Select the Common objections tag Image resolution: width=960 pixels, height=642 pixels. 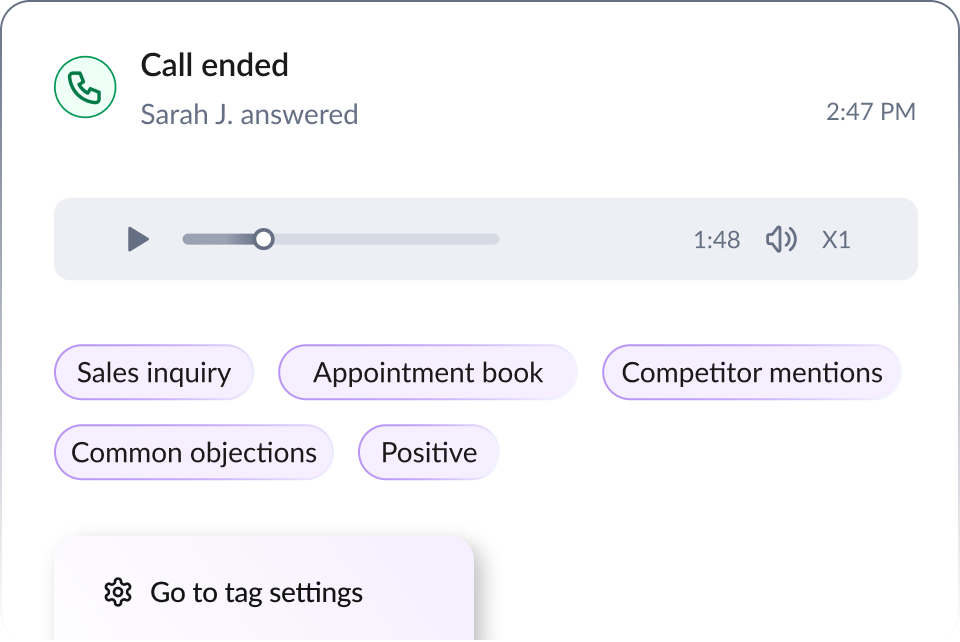(x=194, y=452)
